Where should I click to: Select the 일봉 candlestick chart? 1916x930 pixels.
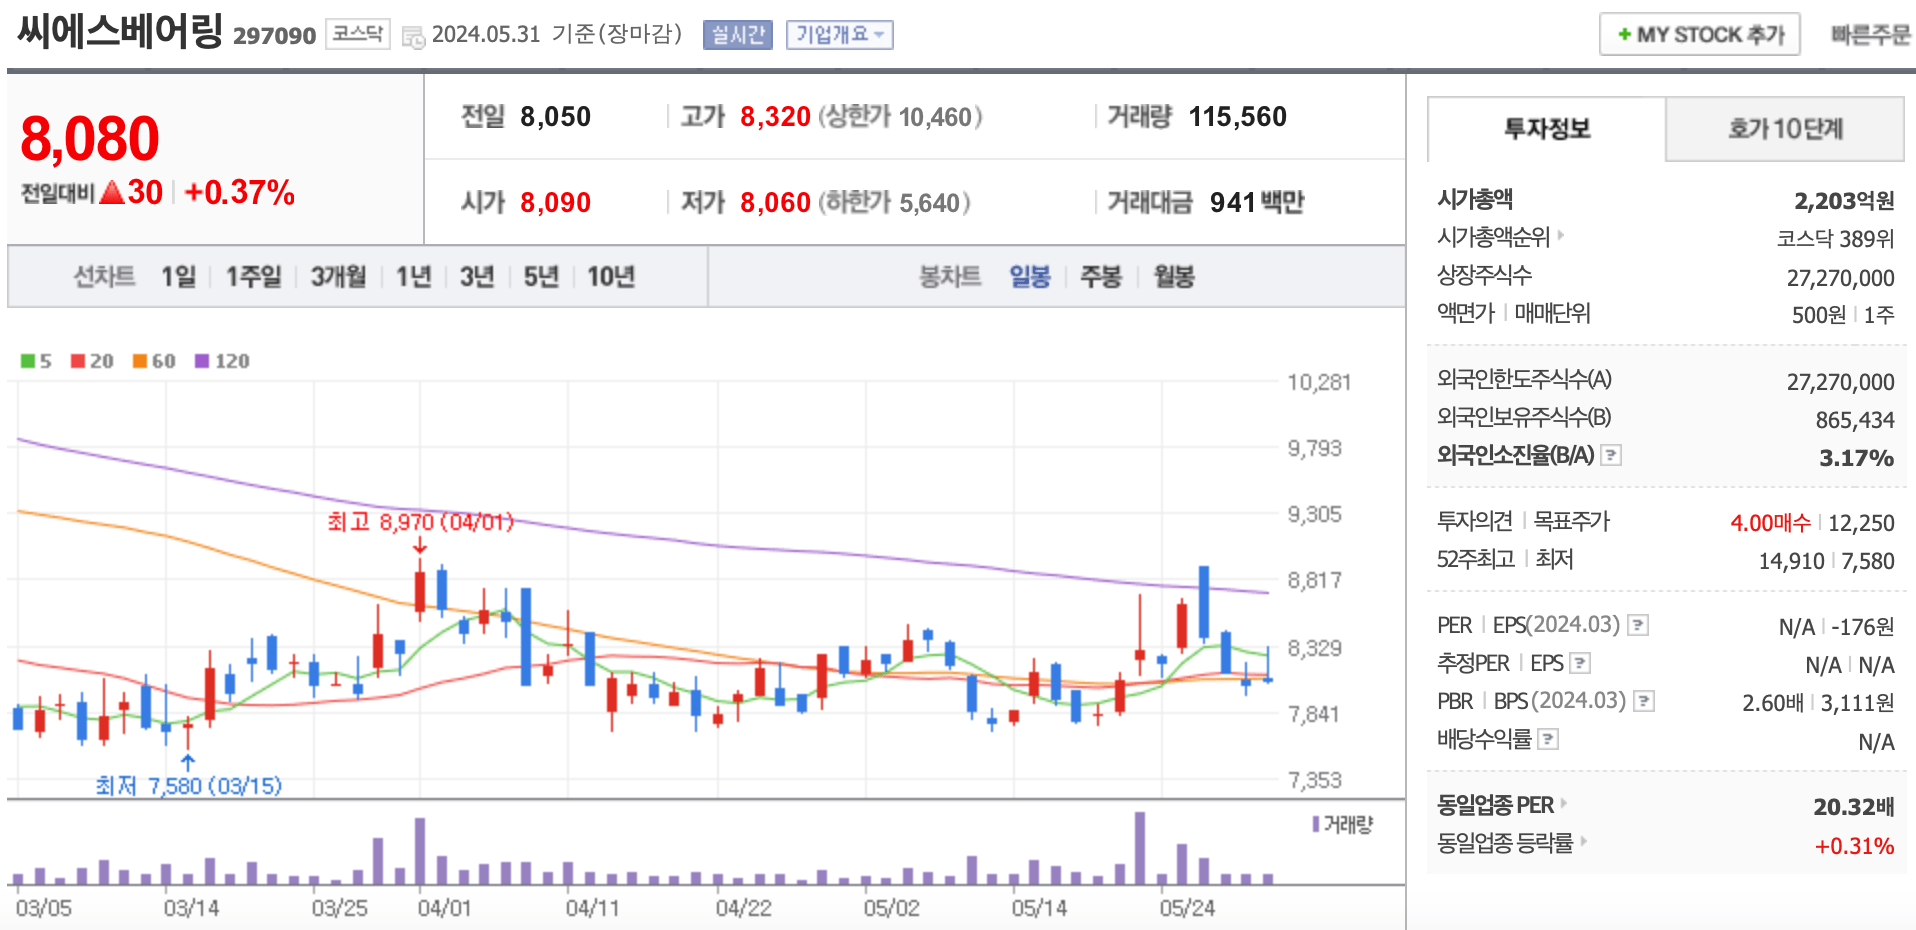pyautogui.click(x=1030, y=276)
